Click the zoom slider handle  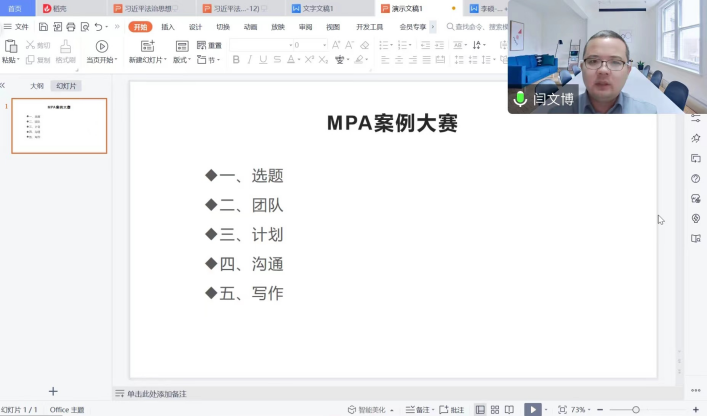636,410
